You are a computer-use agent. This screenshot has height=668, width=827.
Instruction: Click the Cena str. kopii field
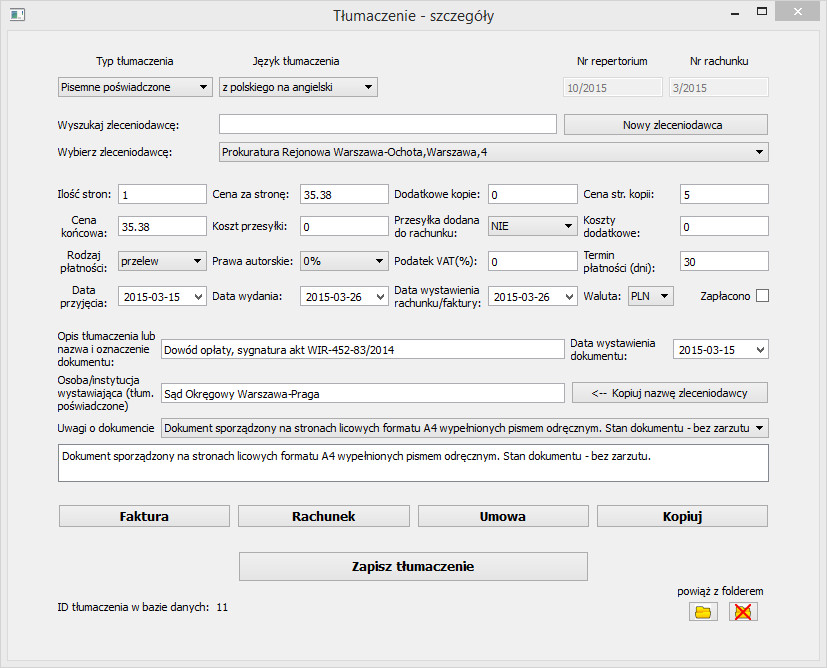coord(724,194)
